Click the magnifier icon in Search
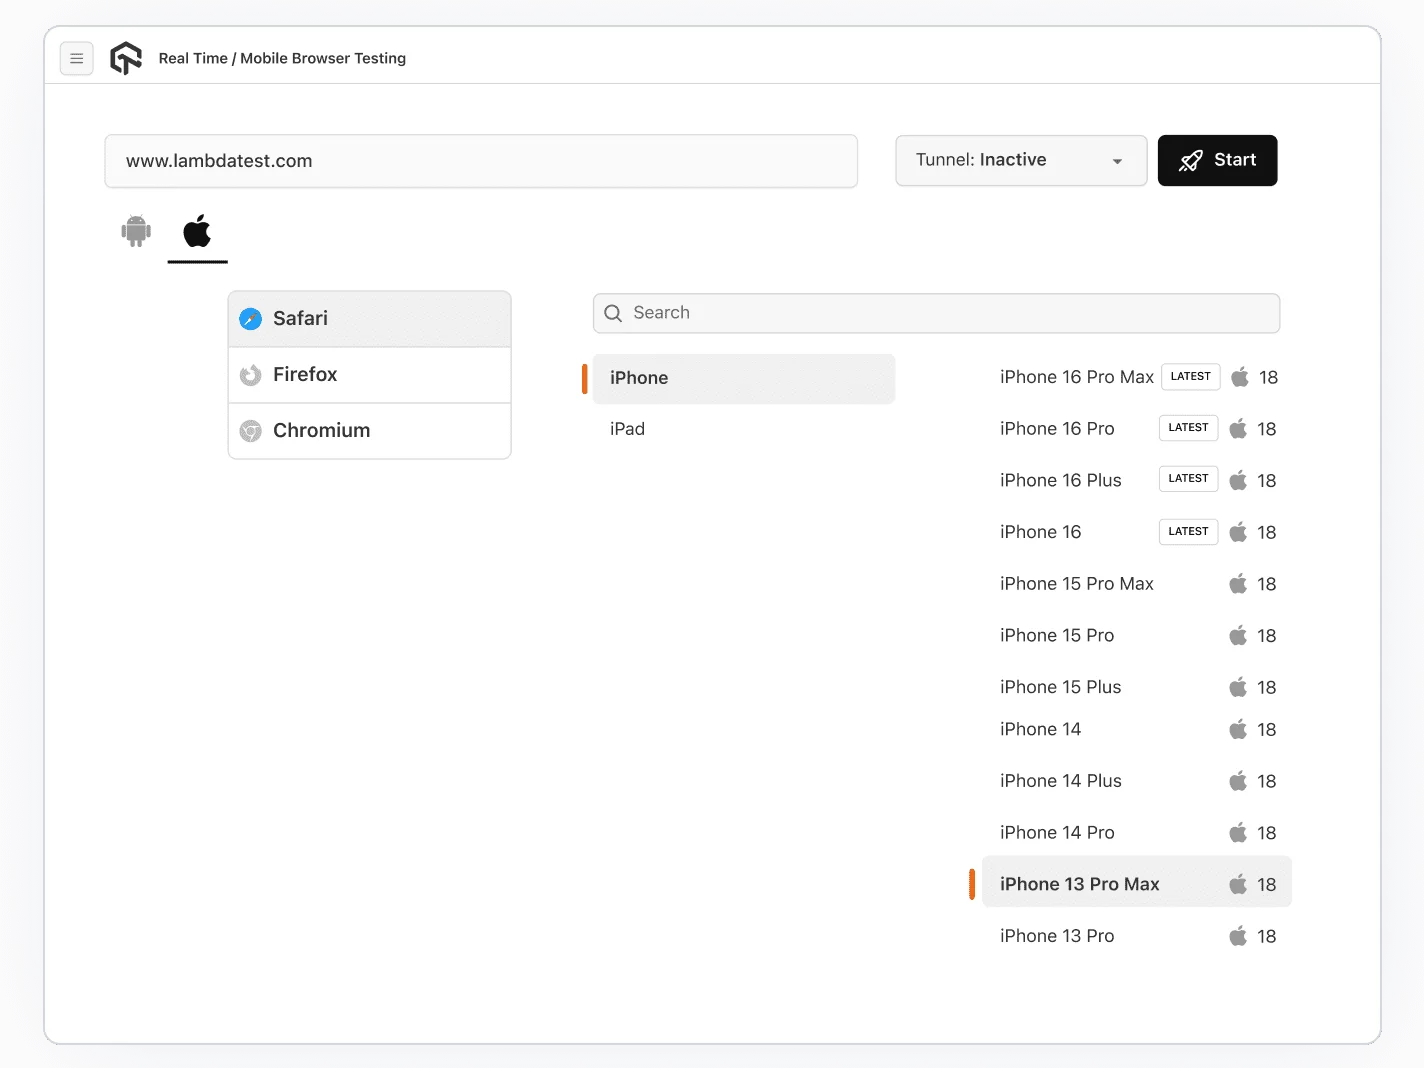This screenshot has width=1424, height=1068. pos(613,313)
